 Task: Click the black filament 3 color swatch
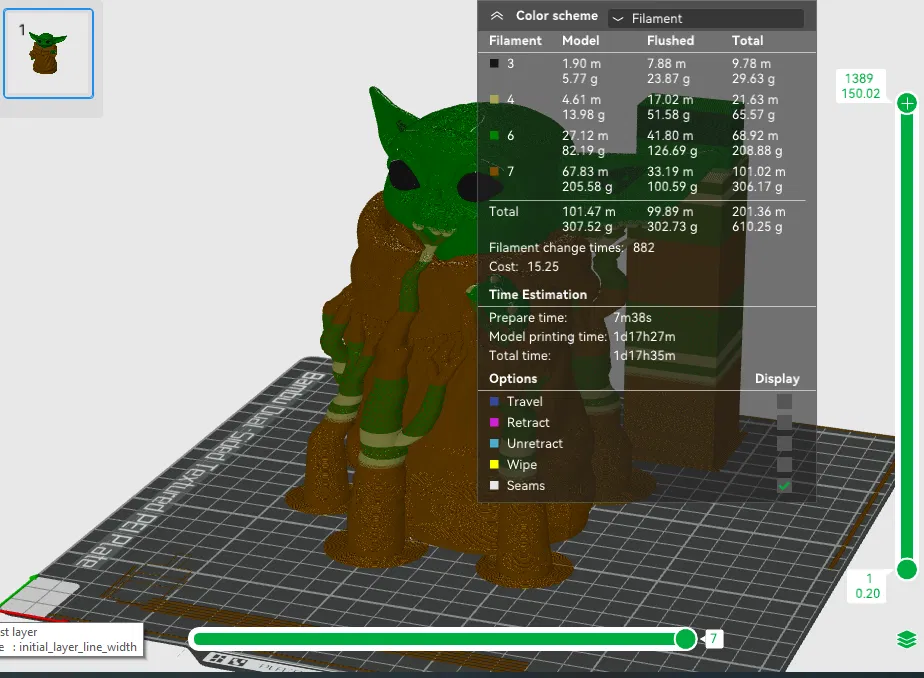coord(494,63)
